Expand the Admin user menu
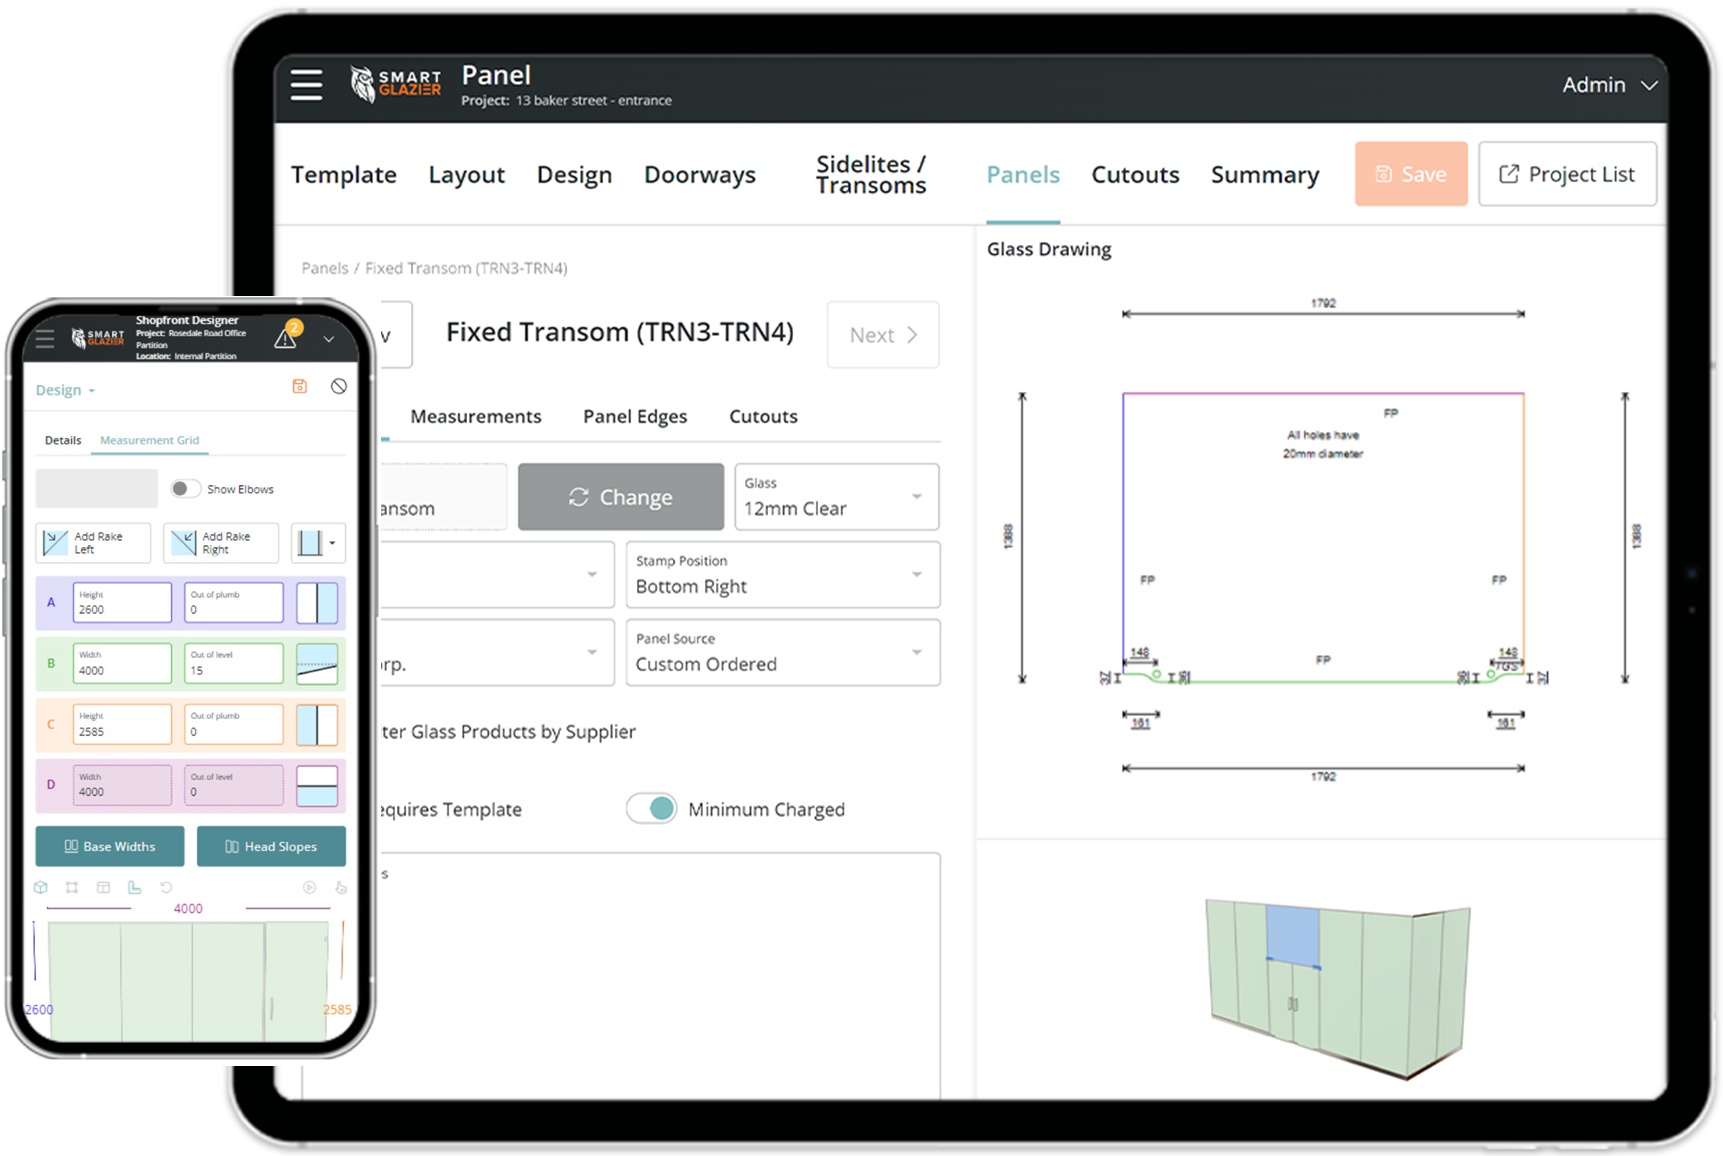The image size is (1723, 1156). click(1609, 86)
